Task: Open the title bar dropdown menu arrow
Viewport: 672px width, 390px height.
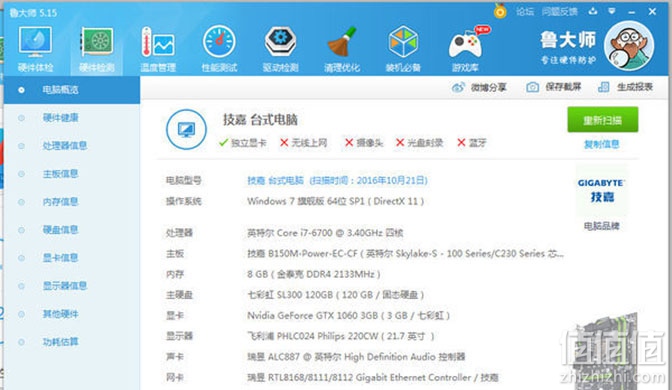Action: [x=612, y=12]
